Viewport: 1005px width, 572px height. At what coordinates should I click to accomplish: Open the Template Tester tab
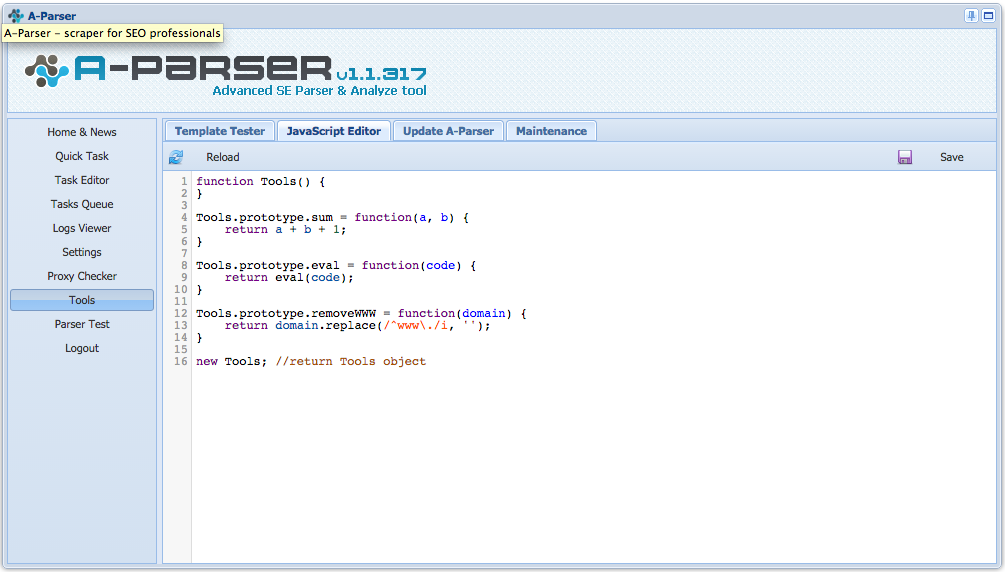click(220, 131)
